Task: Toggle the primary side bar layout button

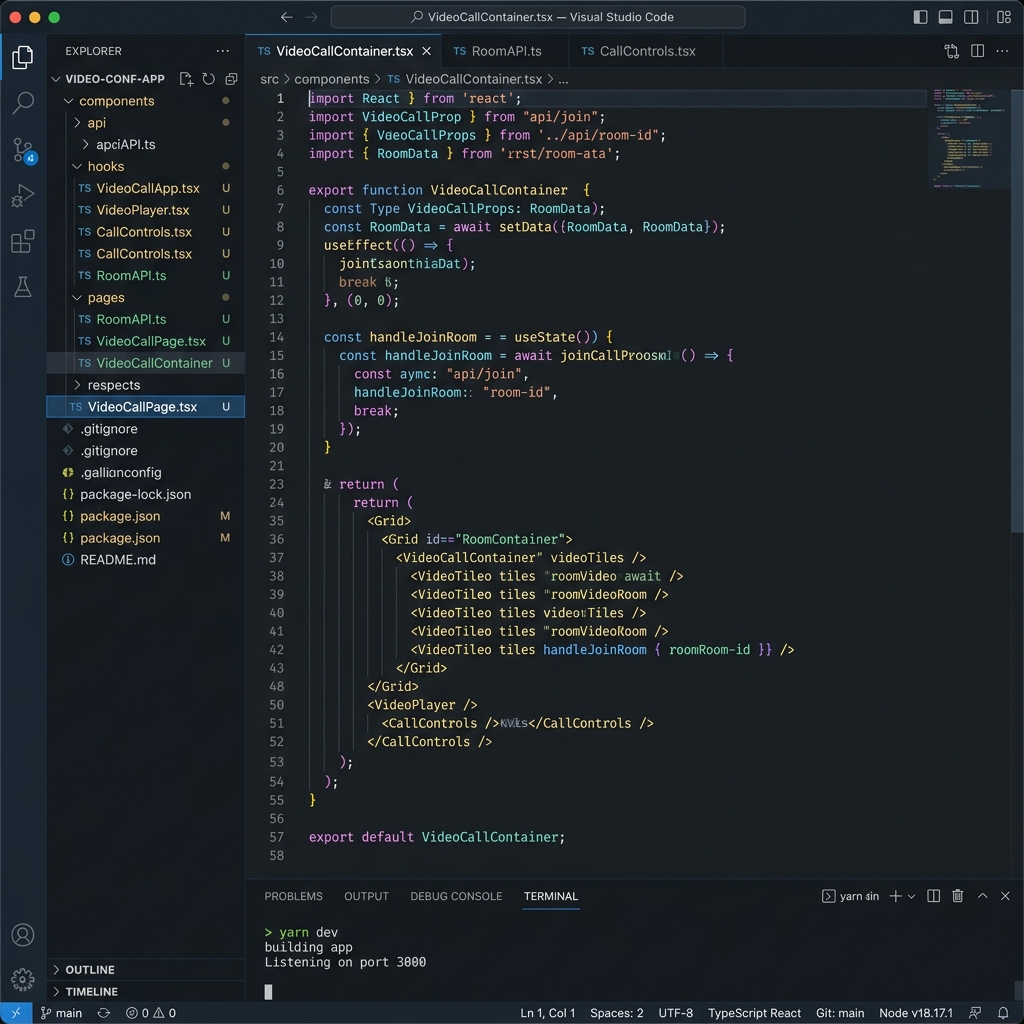Action: pyautogui.click(x=921, y=17)
